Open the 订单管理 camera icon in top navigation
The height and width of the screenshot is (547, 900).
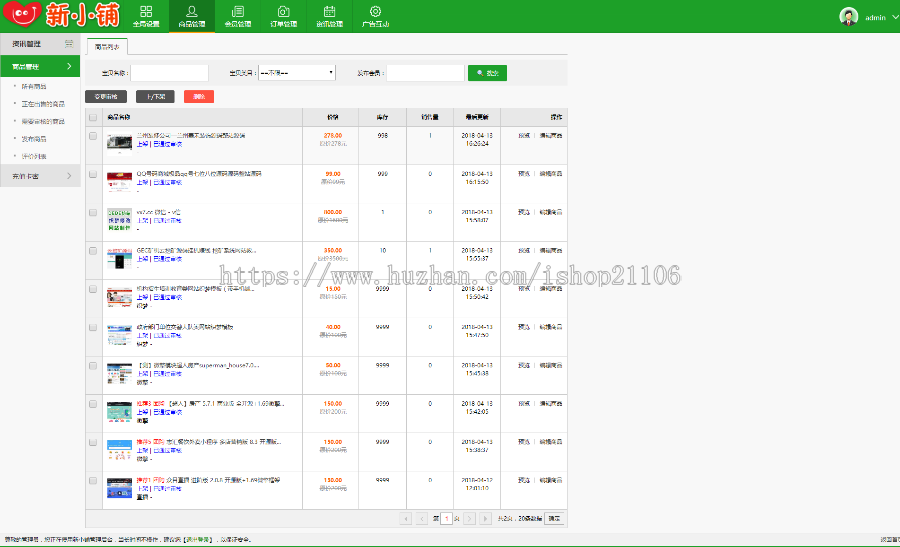[x=284, y=11]
